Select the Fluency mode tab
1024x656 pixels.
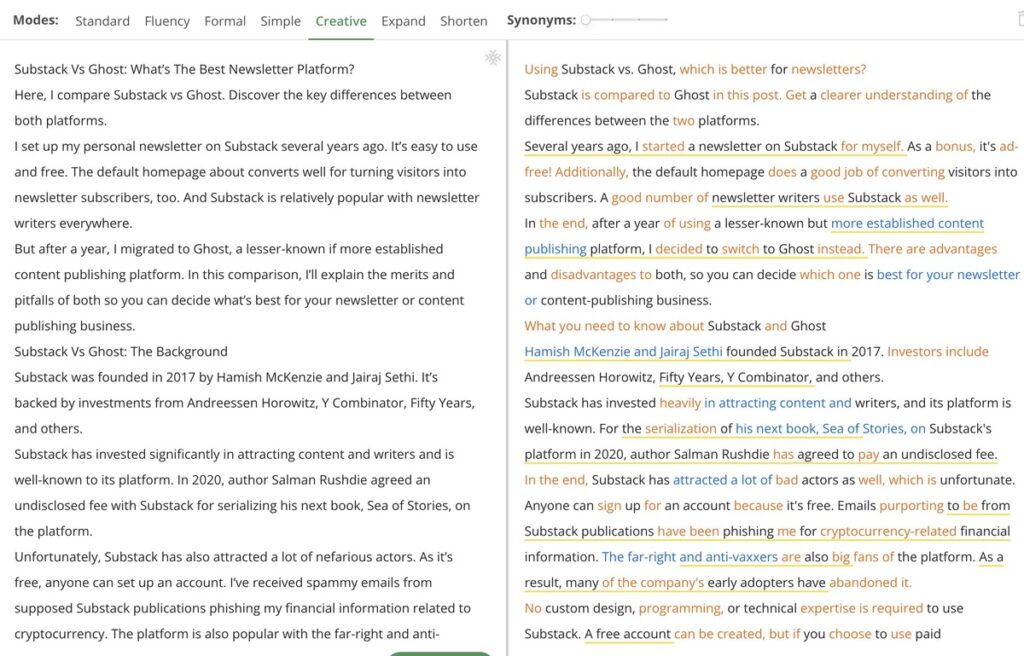point(167,21)
